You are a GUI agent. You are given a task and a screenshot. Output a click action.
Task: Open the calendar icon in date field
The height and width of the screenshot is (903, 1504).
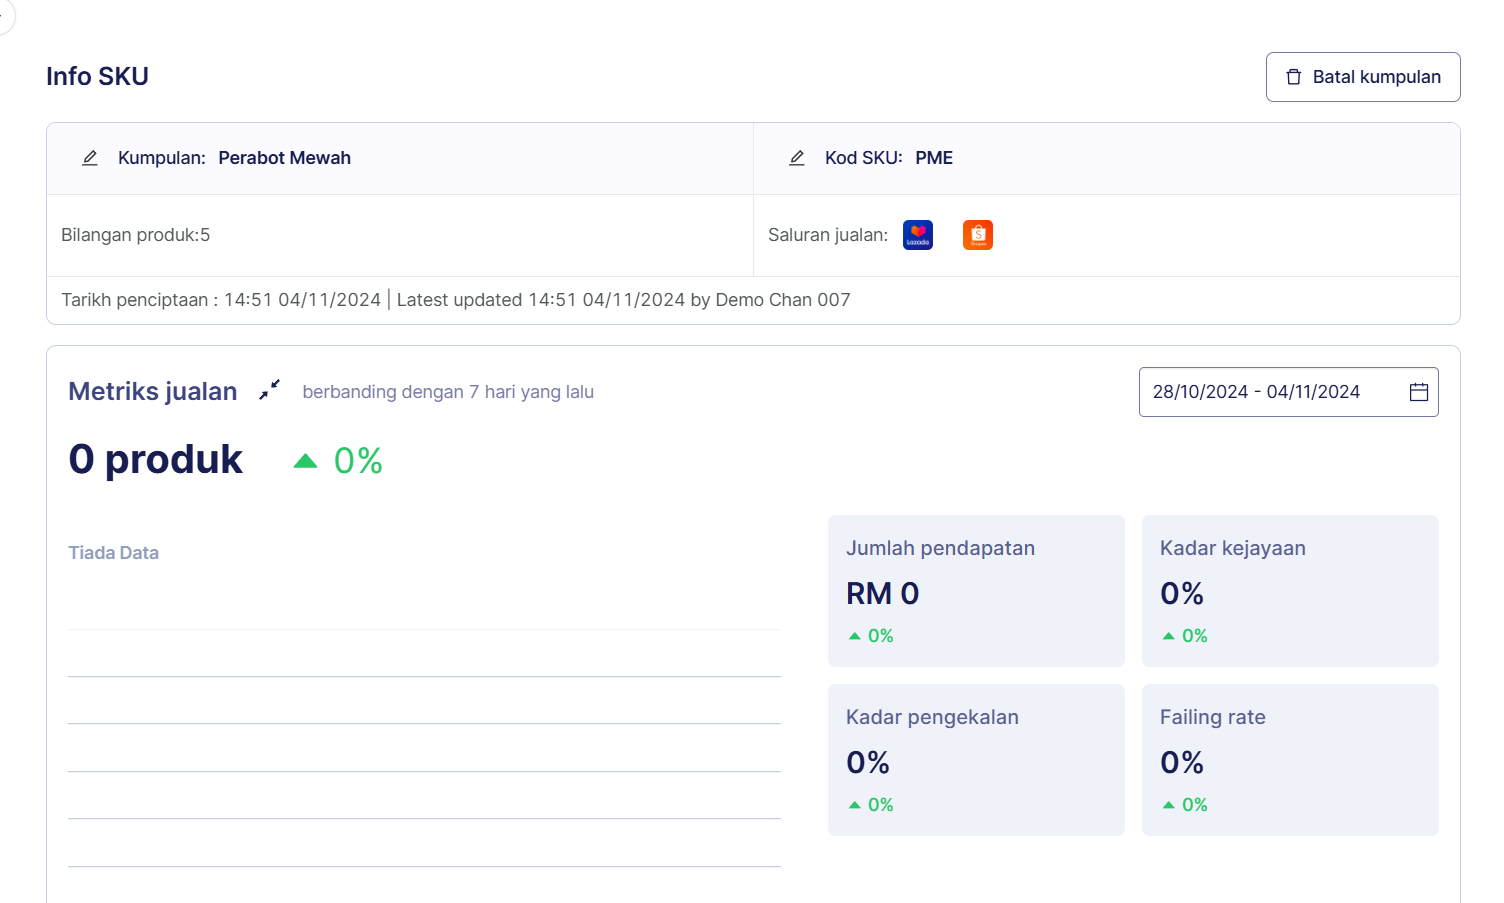point(1418,392)
